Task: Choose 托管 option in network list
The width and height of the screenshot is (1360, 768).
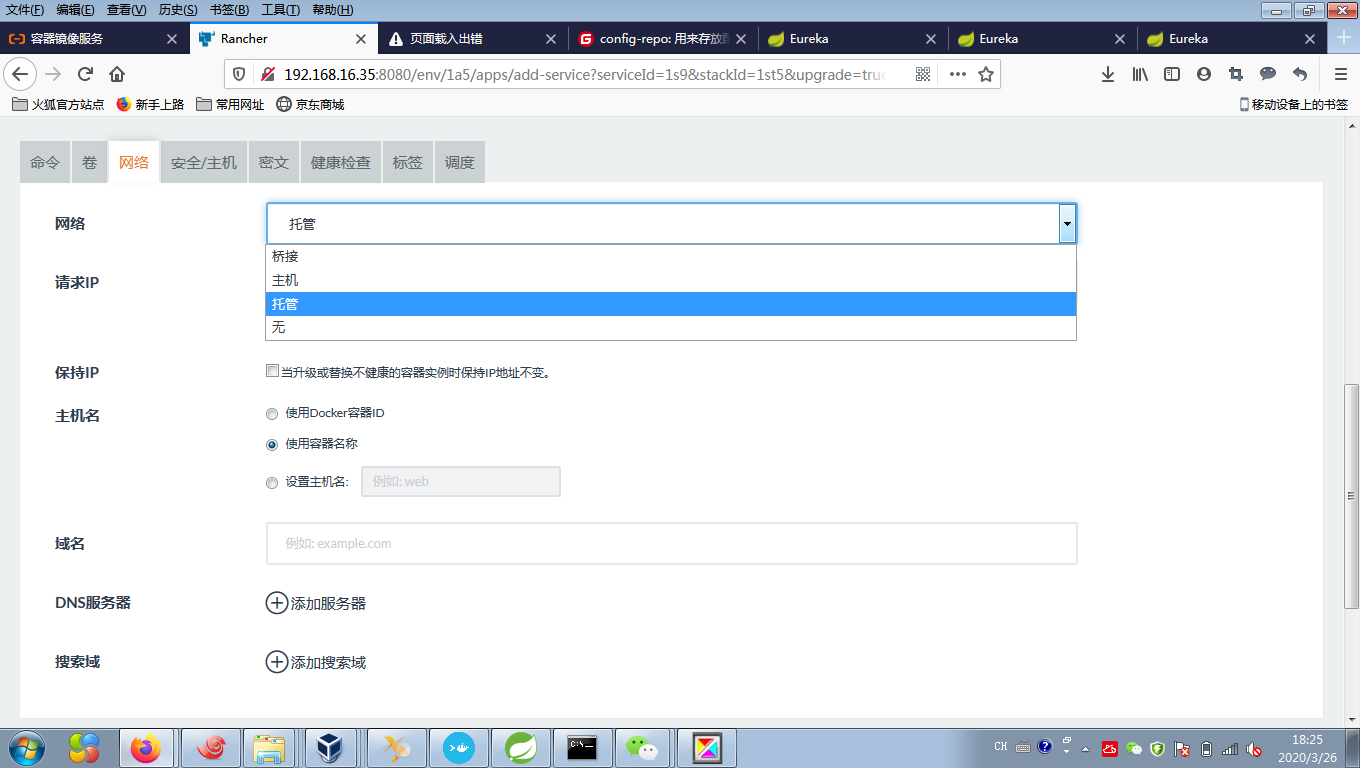Action: point(671,304)
